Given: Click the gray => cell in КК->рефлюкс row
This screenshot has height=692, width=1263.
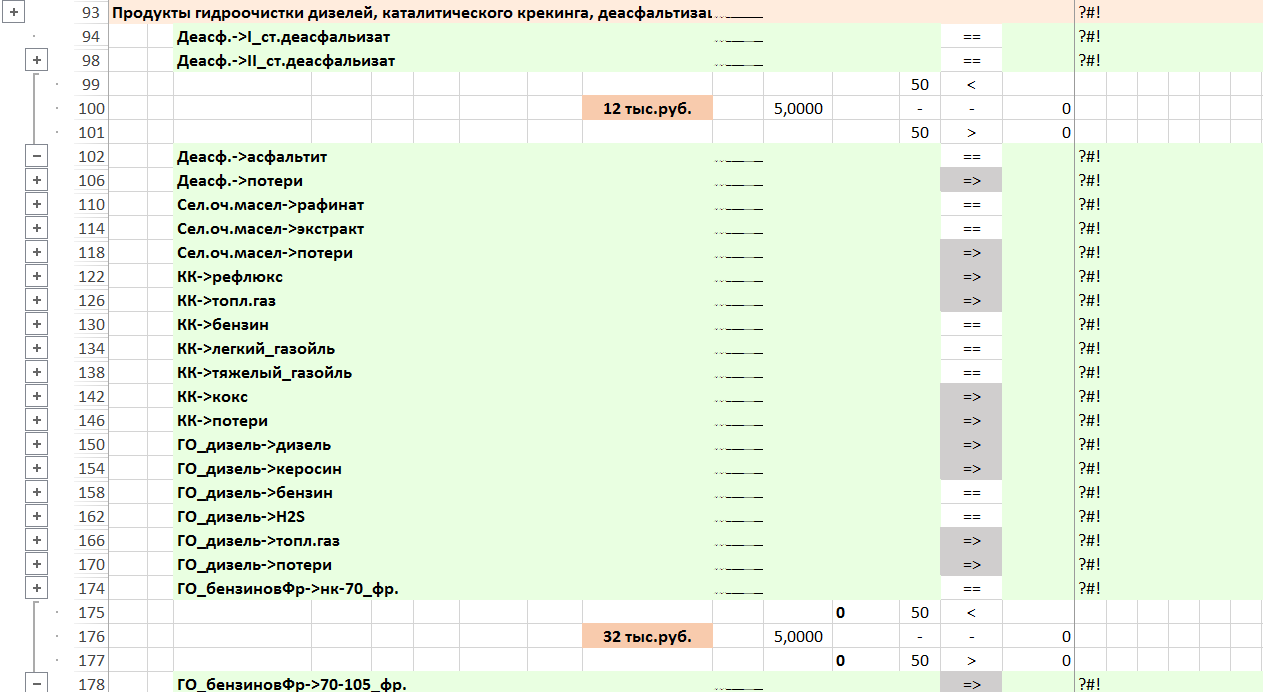Looking at the screenshot, I should tap(970, 277).
